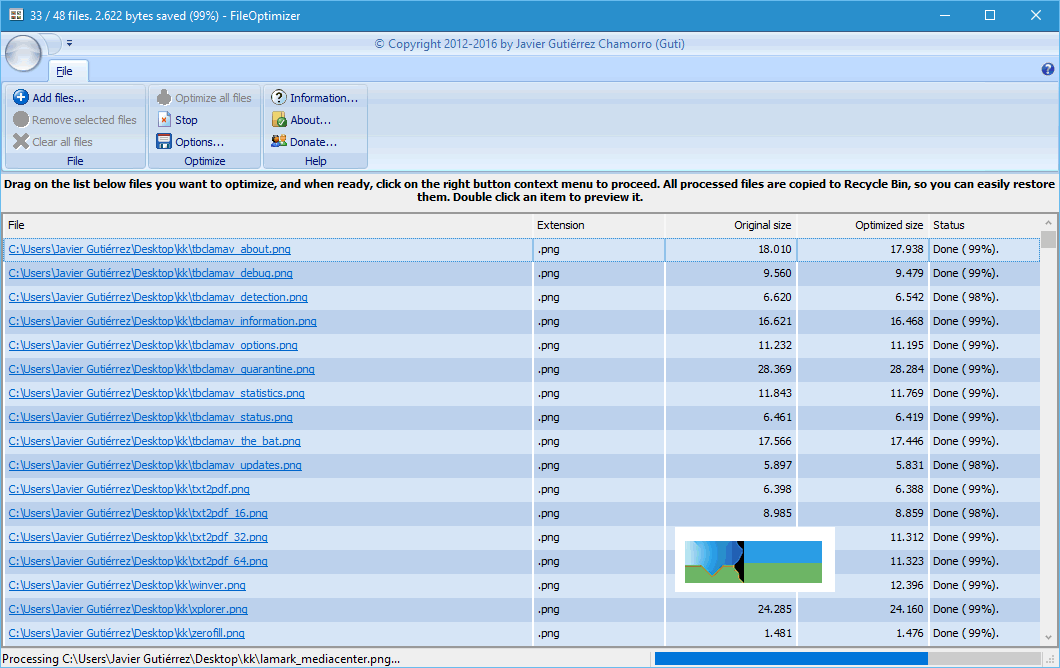Click the Information question mark icon
1060x668 pixels.
(279, 97)
